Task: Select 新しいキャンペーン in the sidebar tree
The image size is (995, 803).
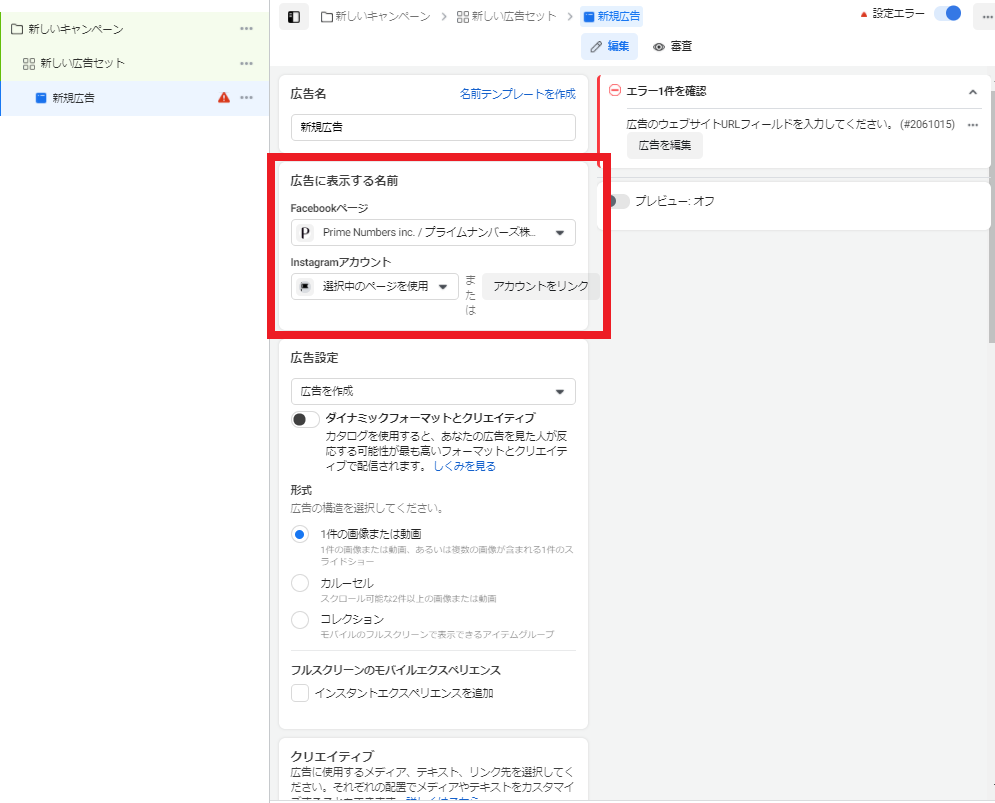Action: point(76,29)
